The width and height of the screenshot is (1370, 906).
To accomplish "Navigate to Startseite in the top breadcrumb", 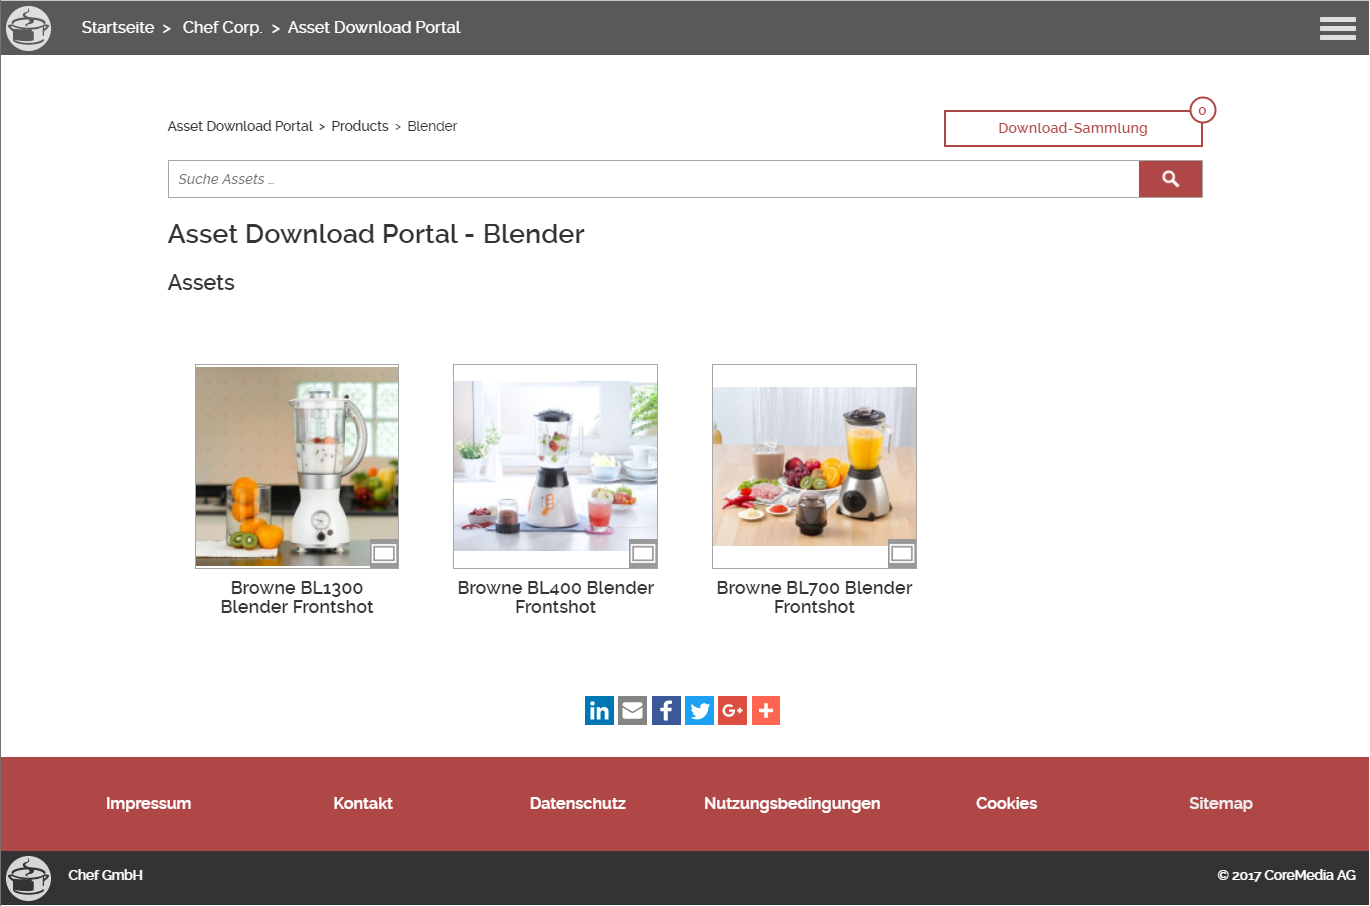I will 118,27.
